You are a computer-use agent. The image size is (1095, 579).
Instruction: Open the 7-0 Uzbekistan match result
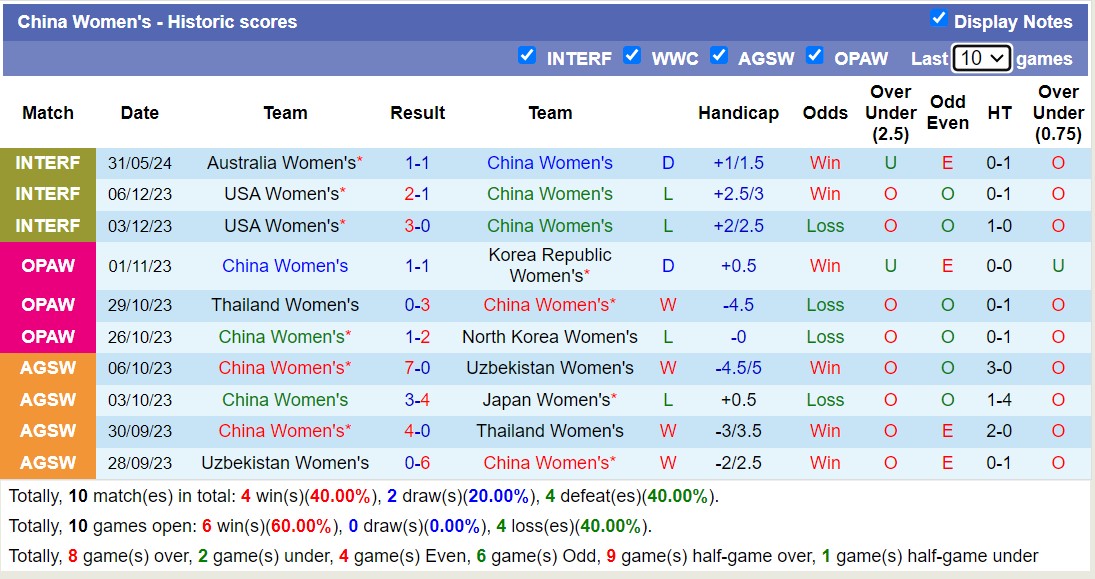coord(417,368)
